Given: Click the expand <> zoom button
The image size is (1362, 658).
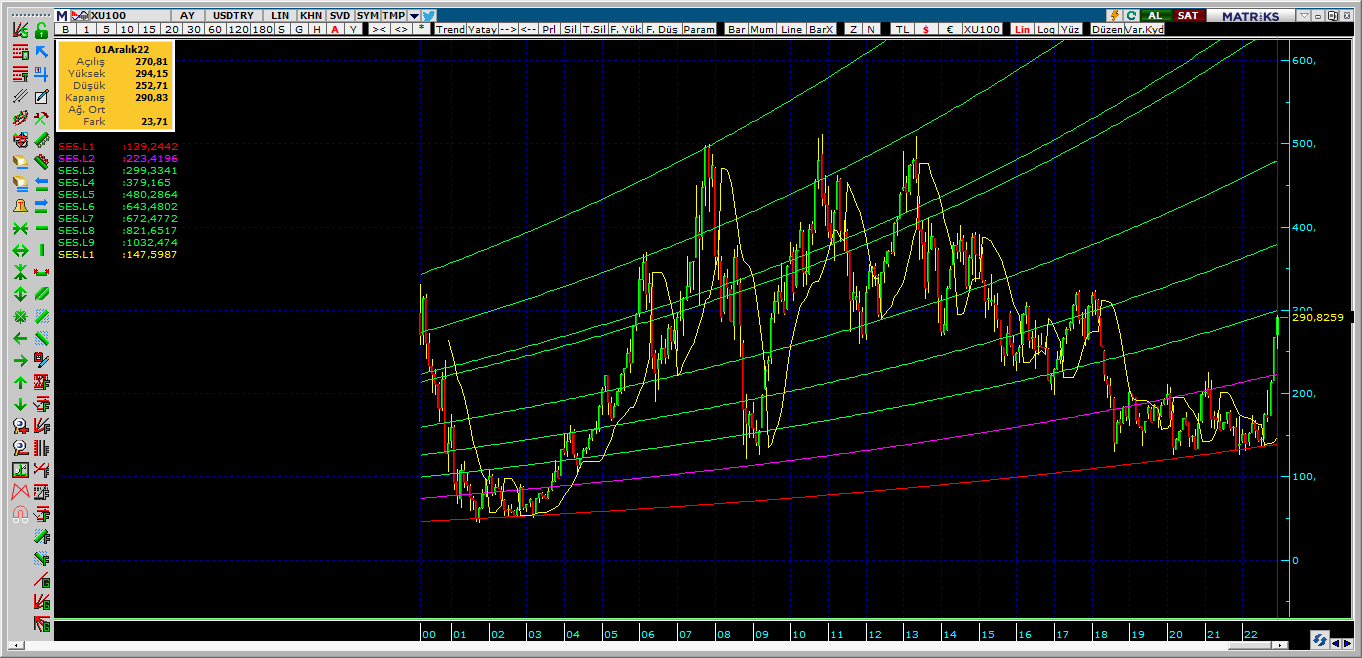Looking at the screenshot, I should pos(401,29).
